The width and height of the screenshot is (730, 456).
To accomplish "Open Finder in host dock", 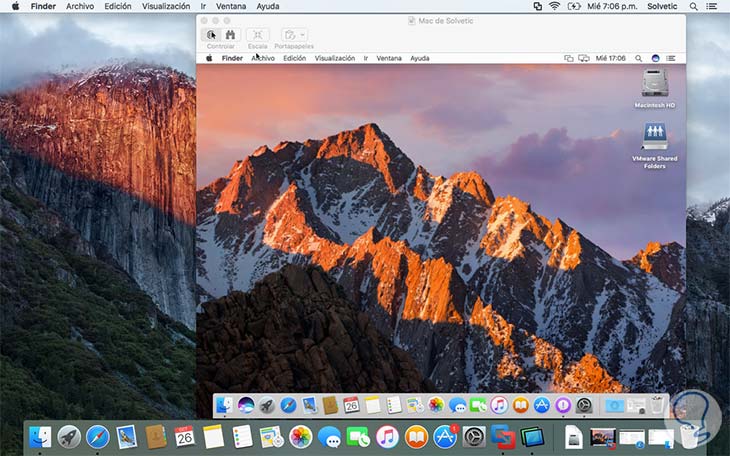I will (40, 437).
